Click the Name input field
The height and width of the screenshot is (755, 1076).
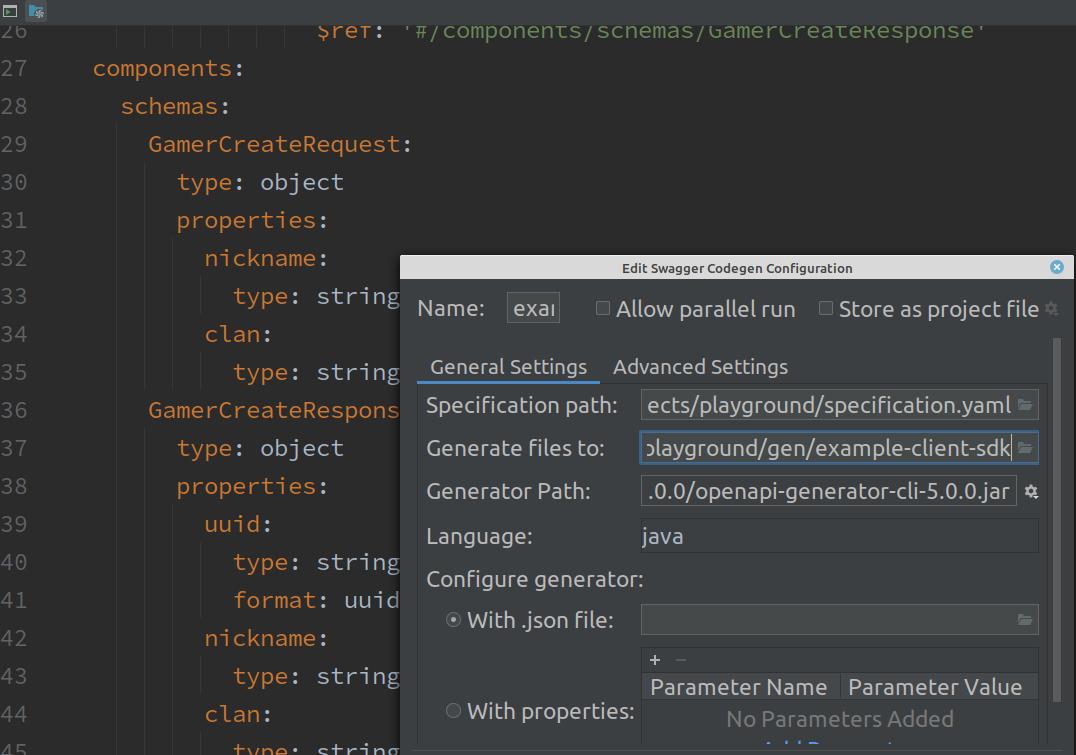(533, 308)
